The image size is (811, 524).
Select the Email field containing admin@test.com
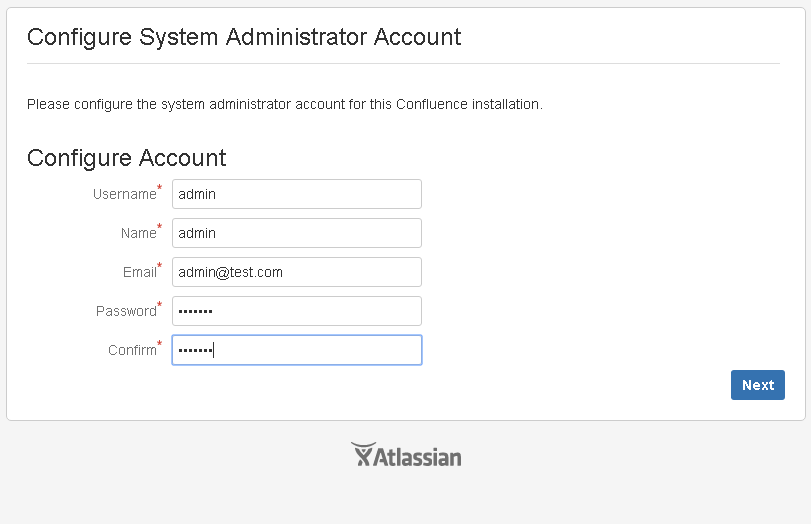click(x=297, y=272)
